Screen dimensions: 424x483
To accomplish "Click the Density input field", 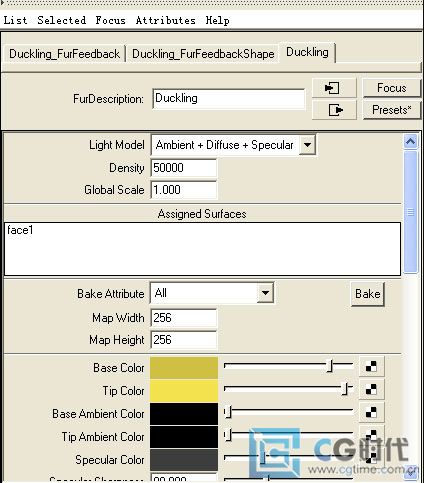I will pyautogui.click(x=184, y=168).
